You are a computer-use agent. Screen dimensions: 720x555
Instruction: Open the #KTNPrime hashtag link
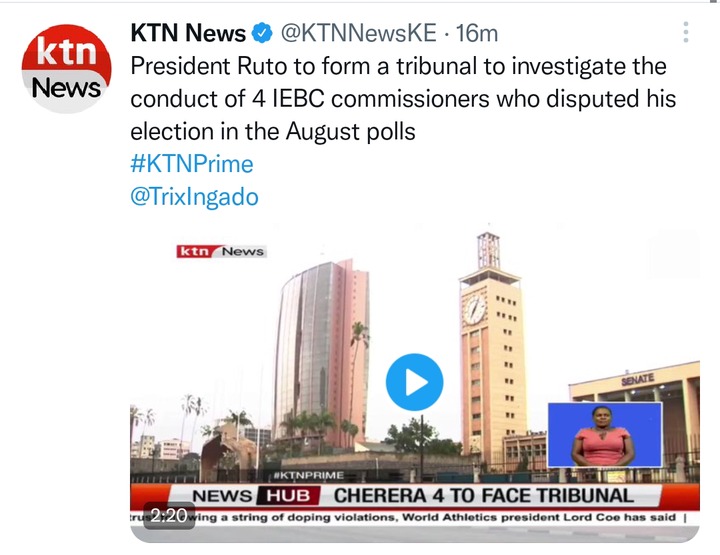pos(191,164)
